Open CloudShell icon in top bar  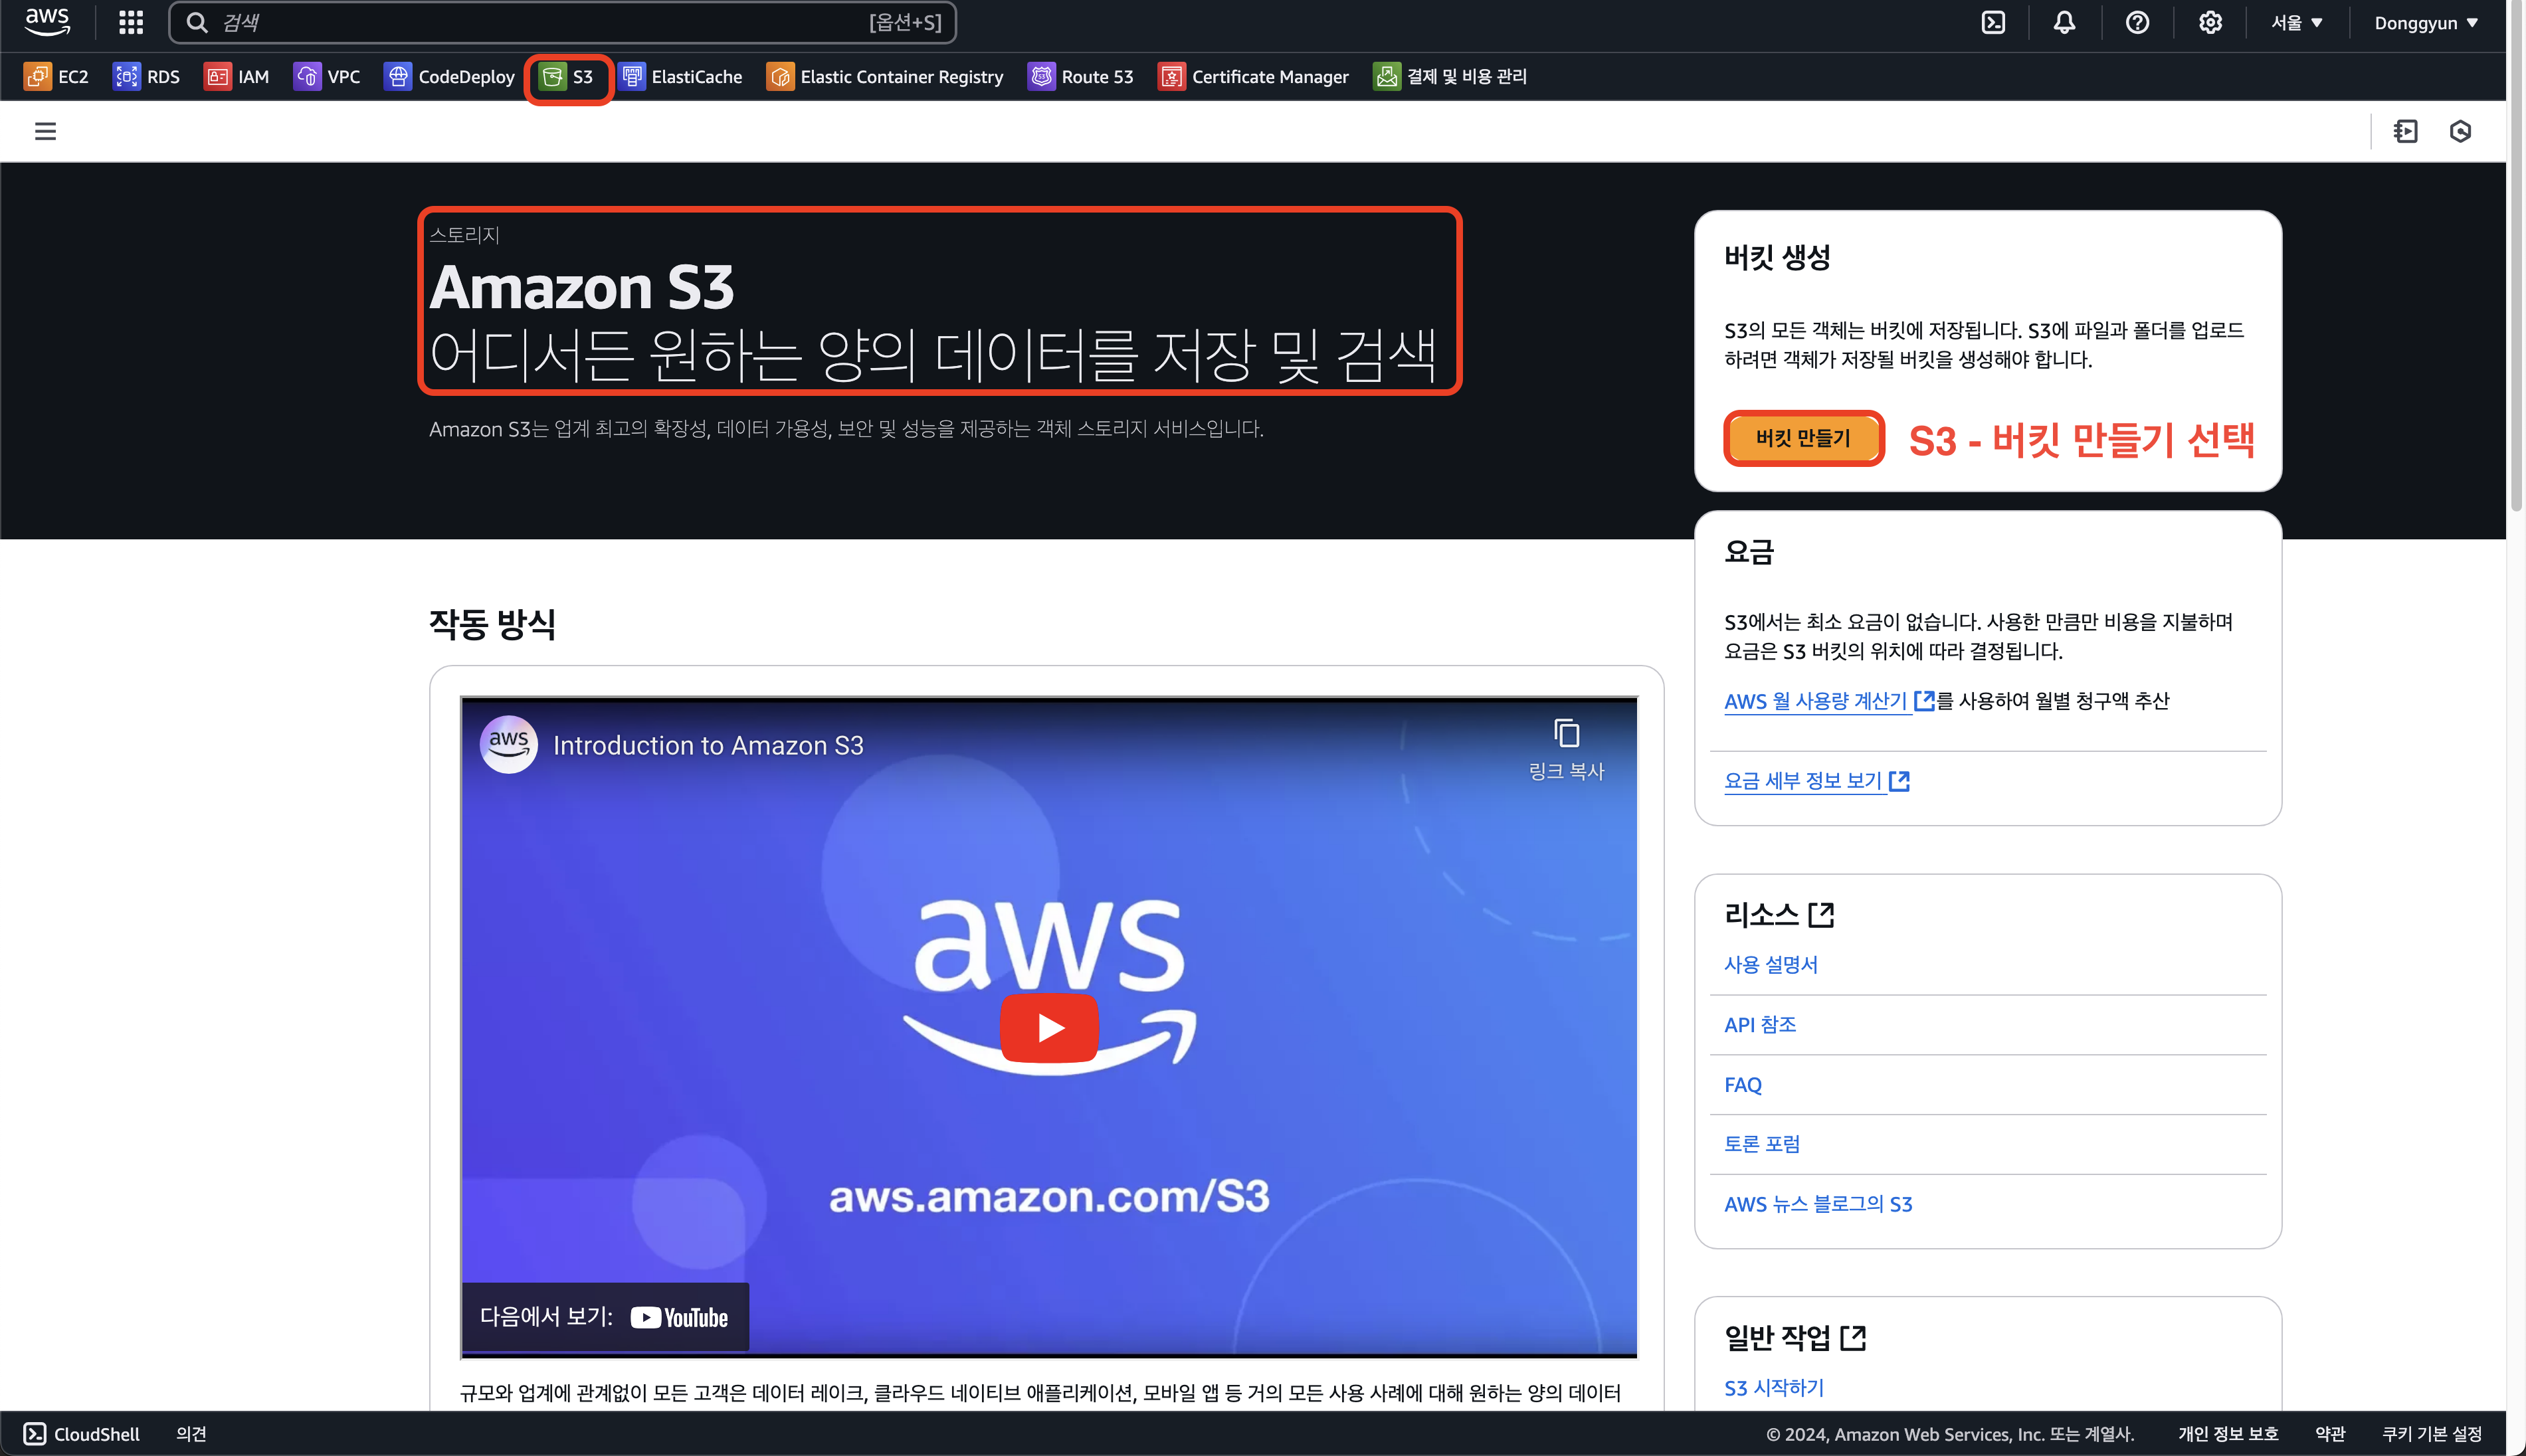pos(1993,22)
